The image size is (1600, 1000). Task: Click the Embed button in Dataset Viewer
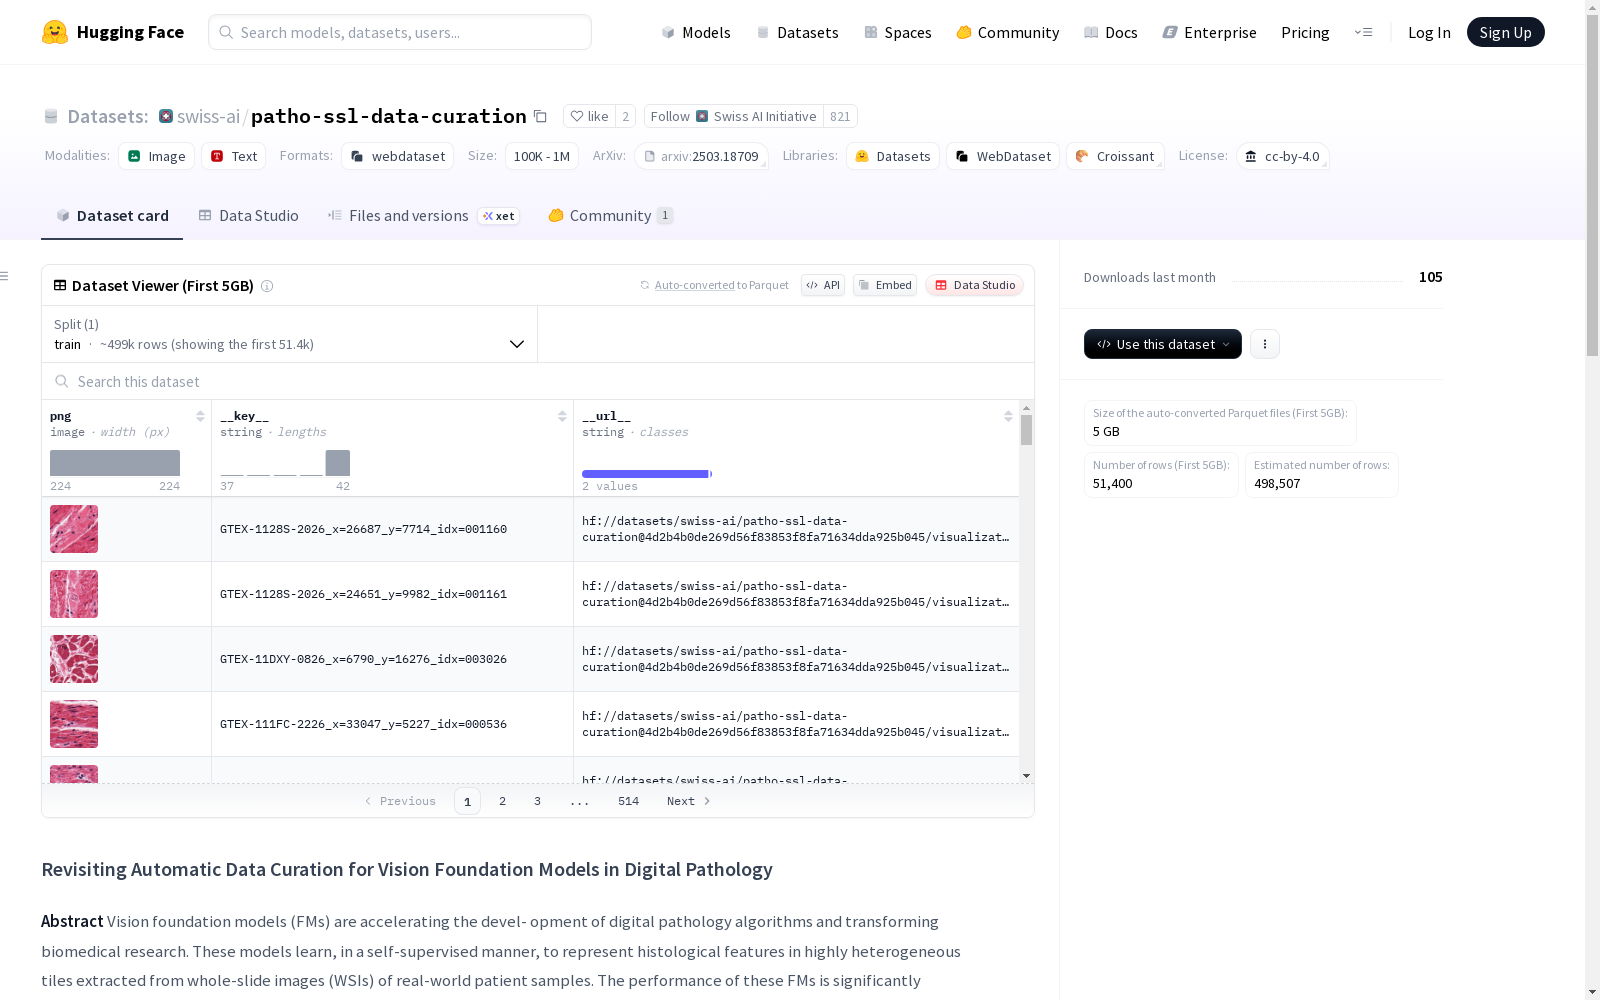(885, 285)
